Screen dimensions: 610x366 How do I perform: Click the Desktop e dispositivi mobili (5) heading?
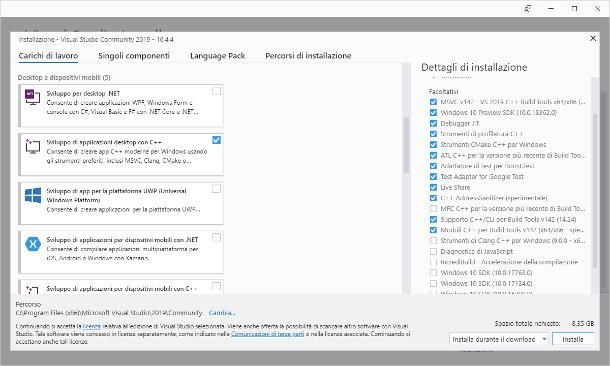(x=64, y=77)
